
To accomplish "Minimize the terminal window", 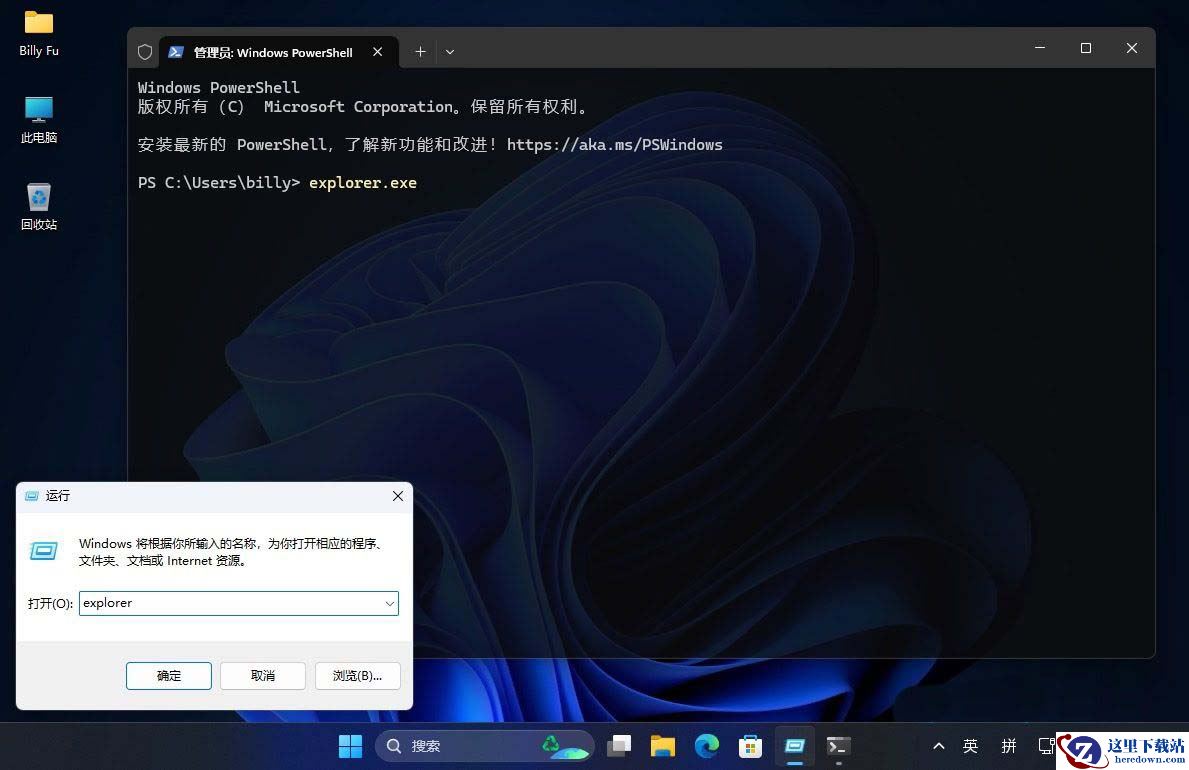I will 1040,48.
